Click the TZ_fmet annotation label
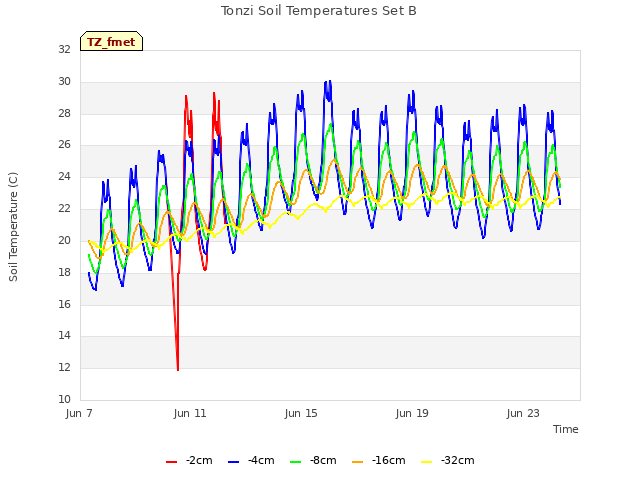This screenshot has height=480, width=640. (111, 41)
